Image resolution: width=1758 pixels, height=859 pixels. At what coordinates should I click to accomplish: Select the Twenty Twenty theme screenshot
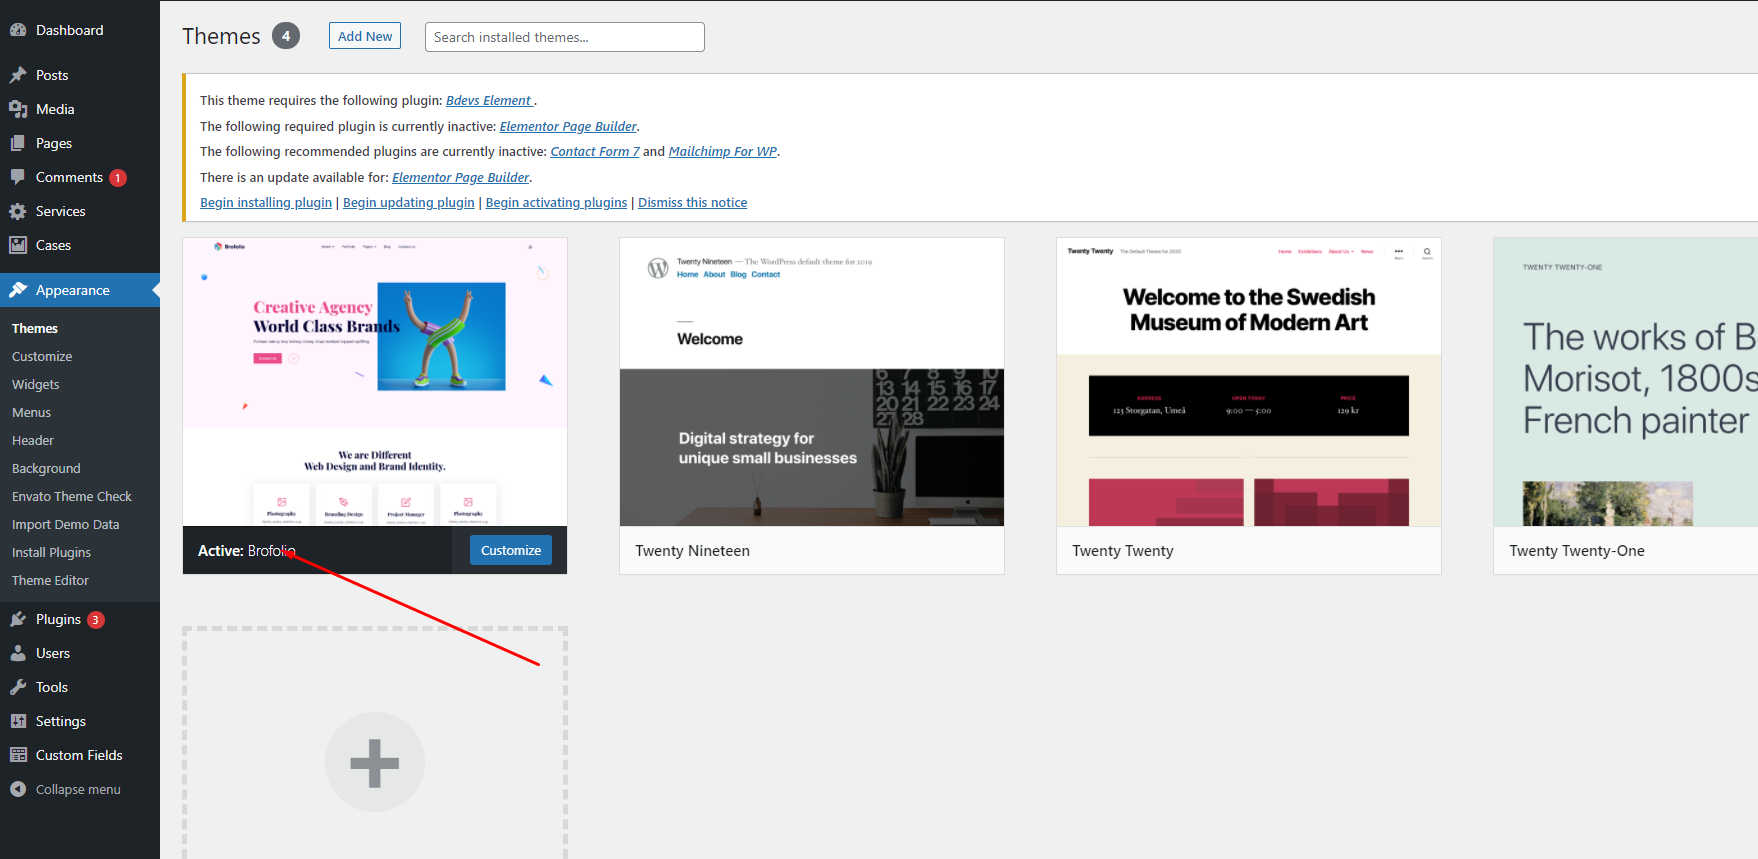1249,382
